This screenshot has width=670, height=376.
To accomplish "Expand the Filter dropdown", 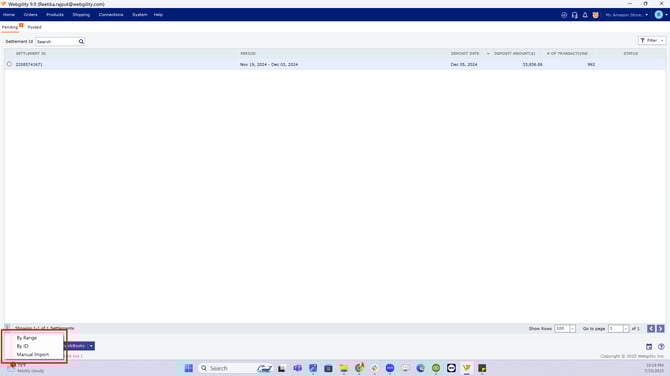I will click(x=652, y=41).
